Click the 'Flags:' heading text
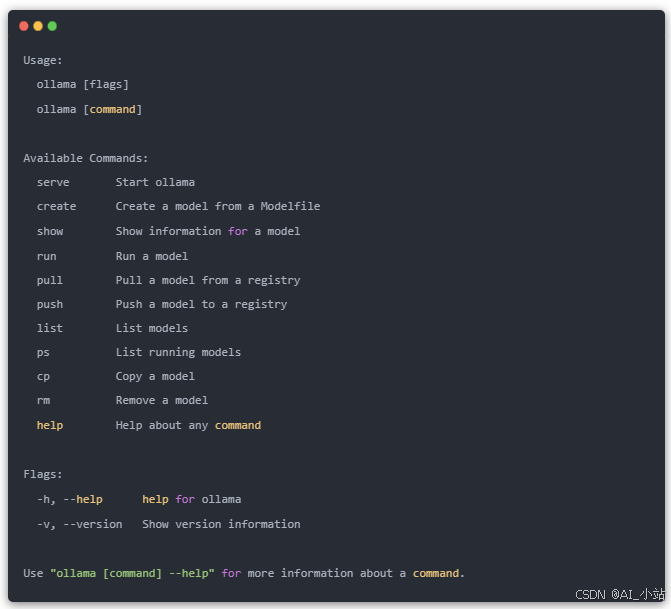The width and height of the screenshot is (671, 609). click(43, 475)
